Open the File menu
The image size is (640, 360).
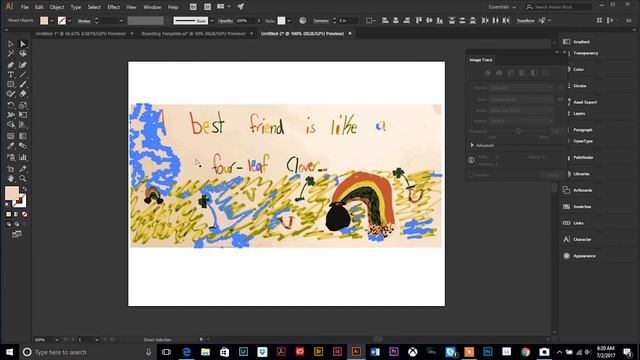[x=24, y=7]
